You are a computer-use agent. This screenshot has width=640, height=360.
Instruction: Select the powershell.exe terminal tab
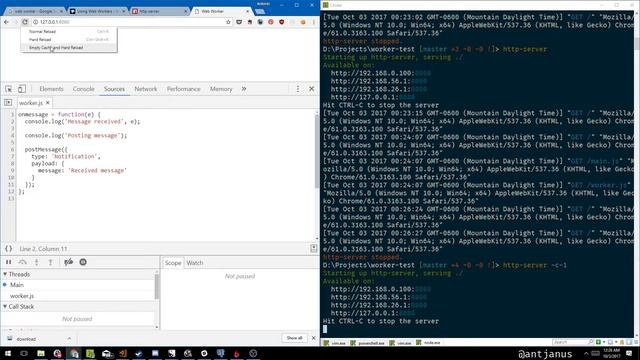tap(368, 343)
